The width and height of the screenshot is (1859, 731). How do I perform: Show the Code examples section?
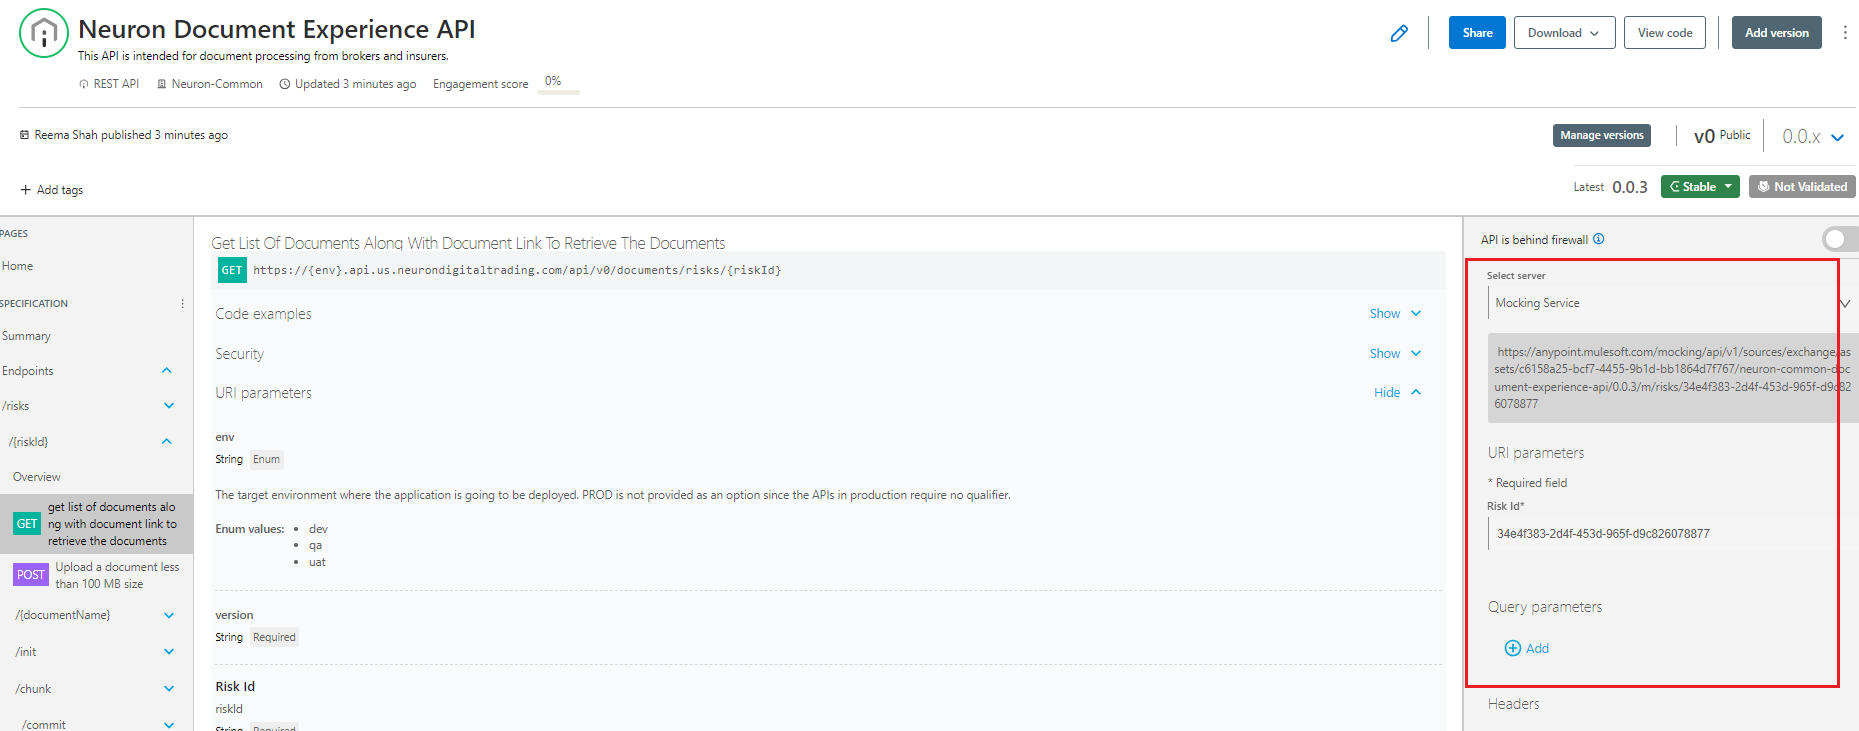click(x=1395, y=314)
